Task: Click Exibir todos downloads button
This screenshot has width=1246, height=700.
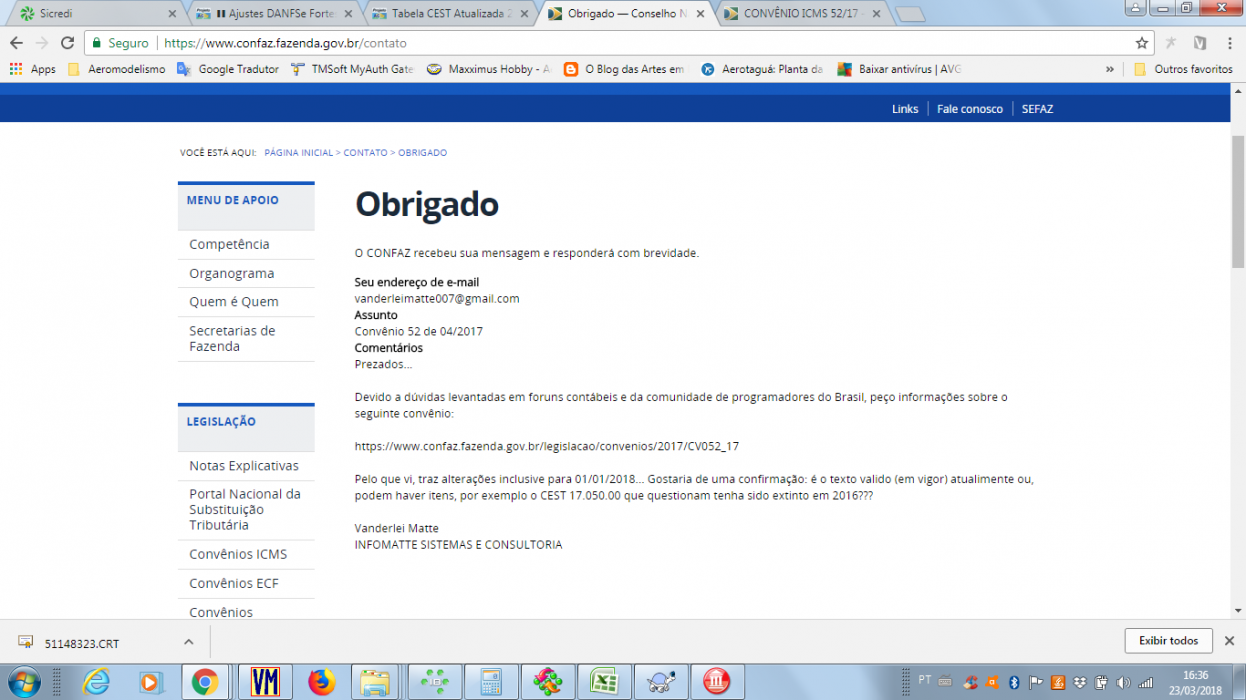Action: click(x=1168, y=641)
